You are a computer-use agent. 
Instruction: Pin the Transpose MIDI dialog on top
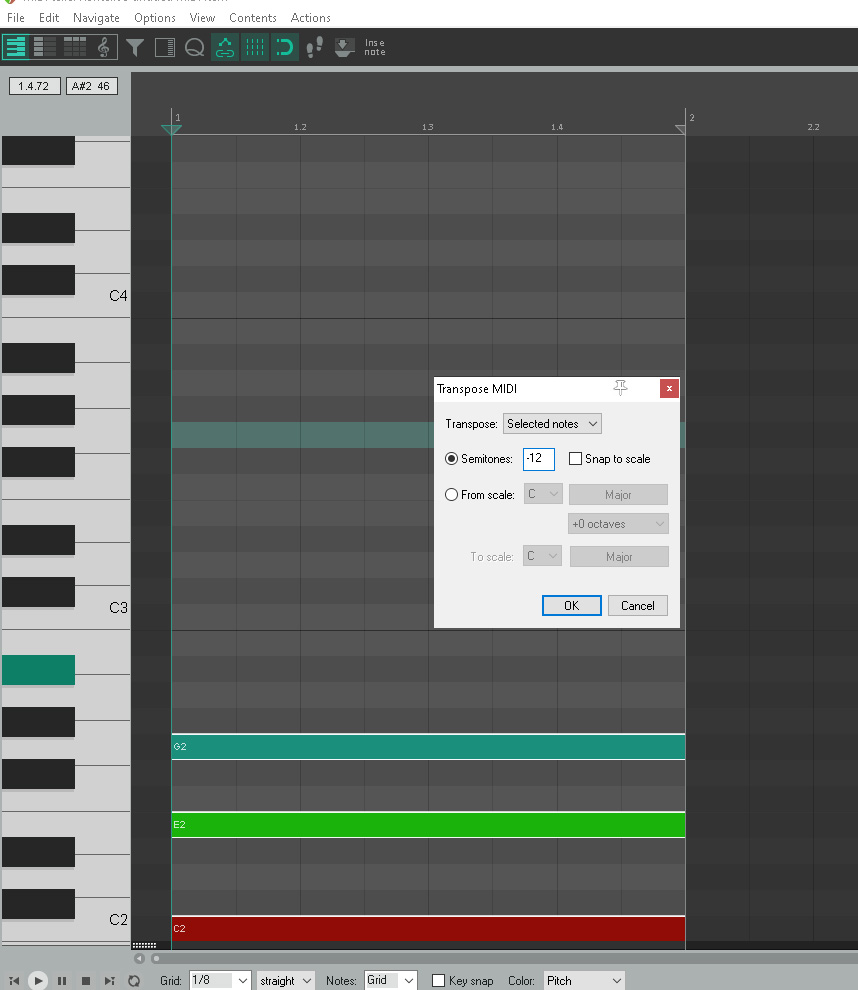[621, 388]
